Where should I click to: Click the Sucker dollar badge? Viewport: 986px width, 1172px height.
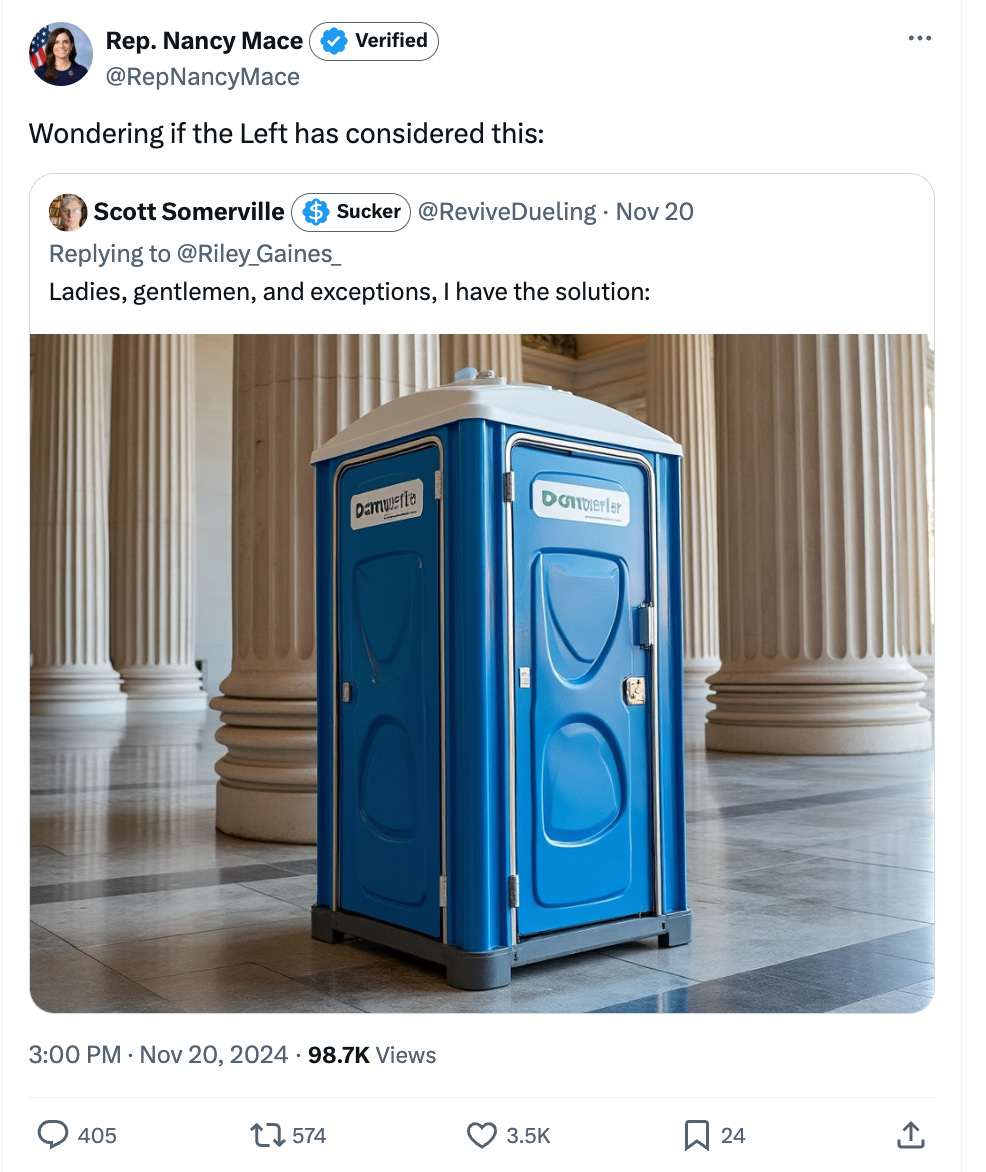coord(351,212)
